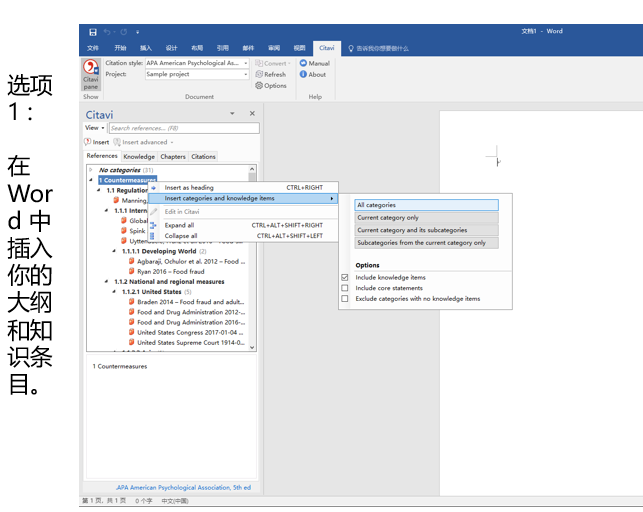Click the Citavi pane ribbon icon
The image size is (643, 512).
point(91,74)
